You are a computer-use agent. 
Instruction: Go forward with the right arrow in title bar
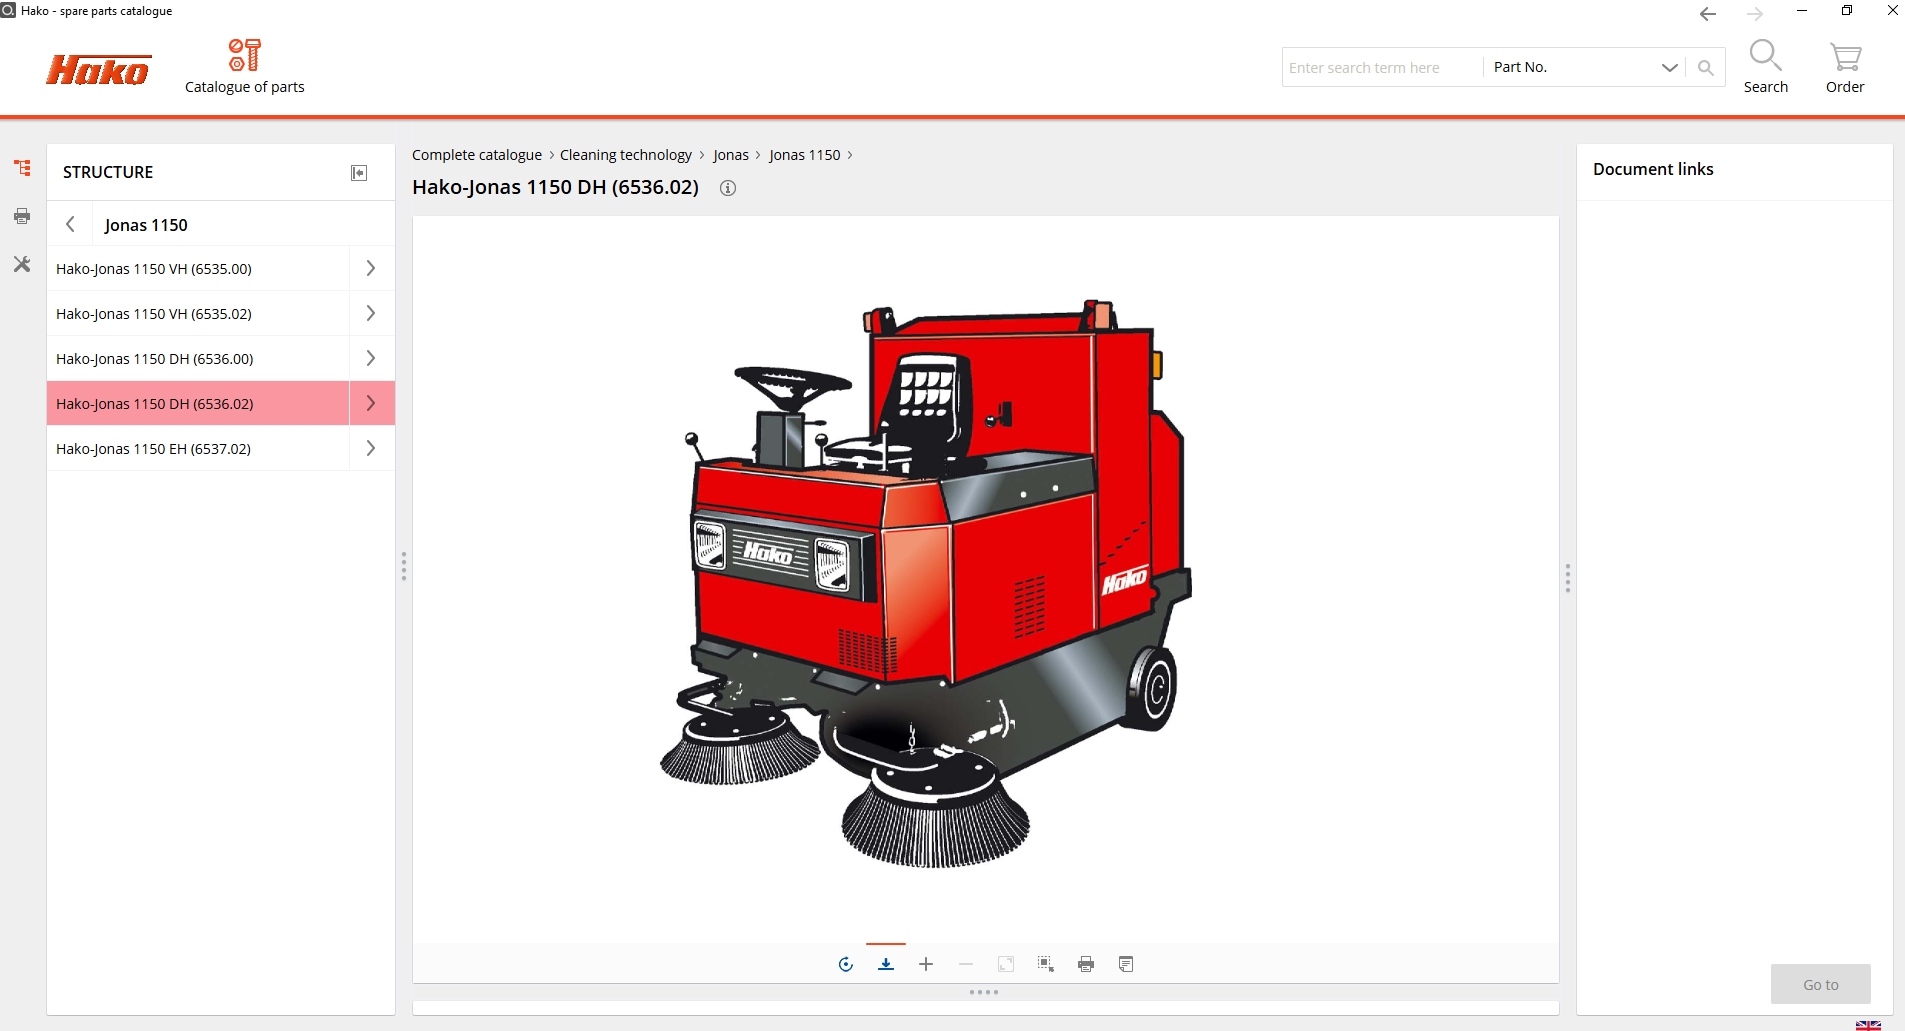pyautogui.click(x=1755, y=14)
